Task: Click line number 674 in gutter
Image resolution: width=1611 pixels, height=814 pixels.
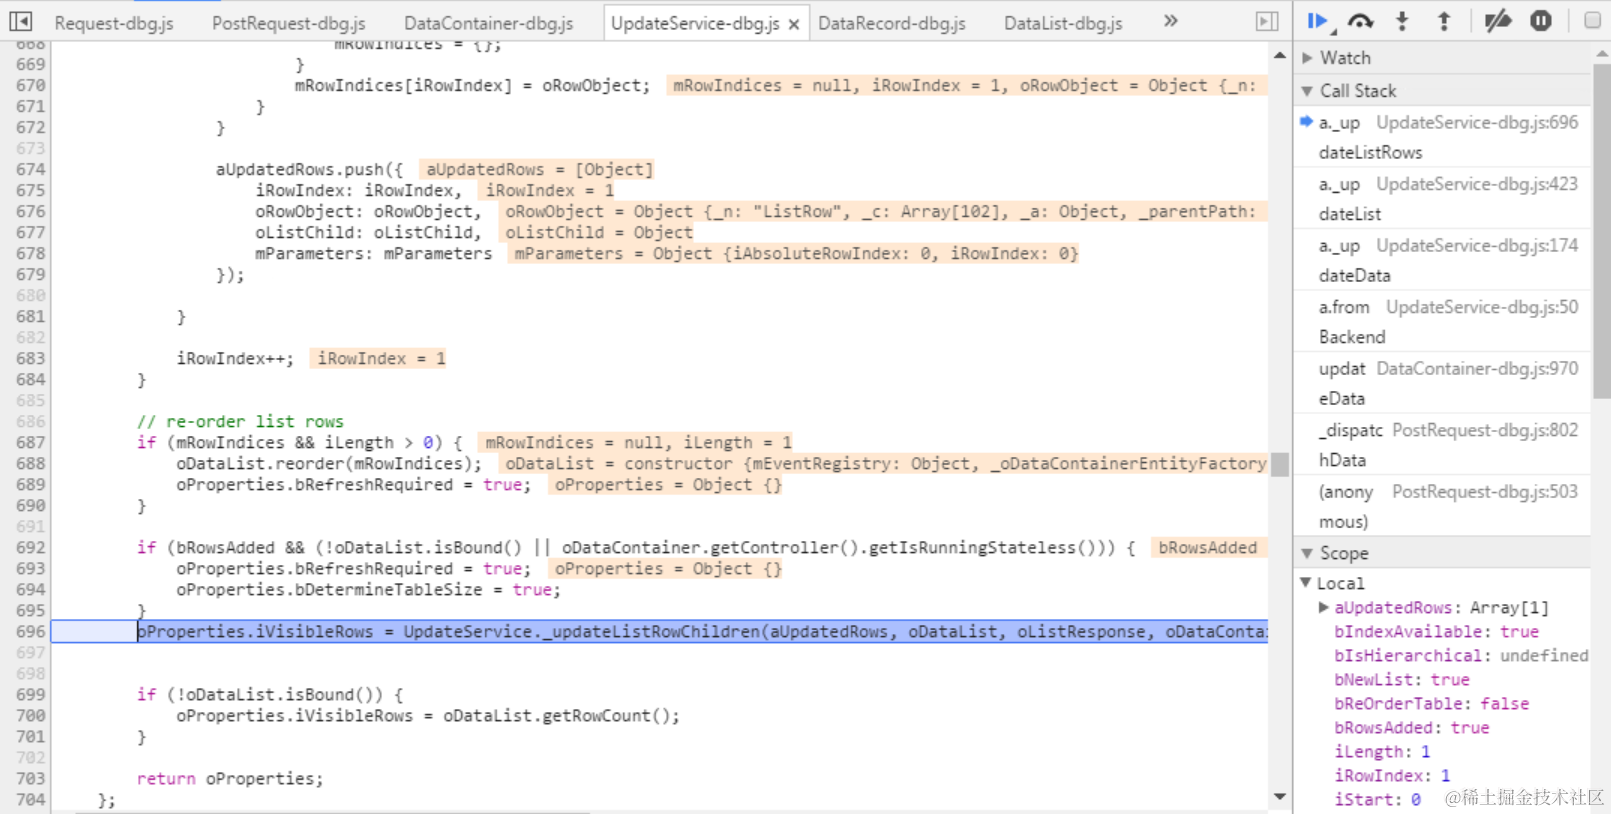Action: 31,169
